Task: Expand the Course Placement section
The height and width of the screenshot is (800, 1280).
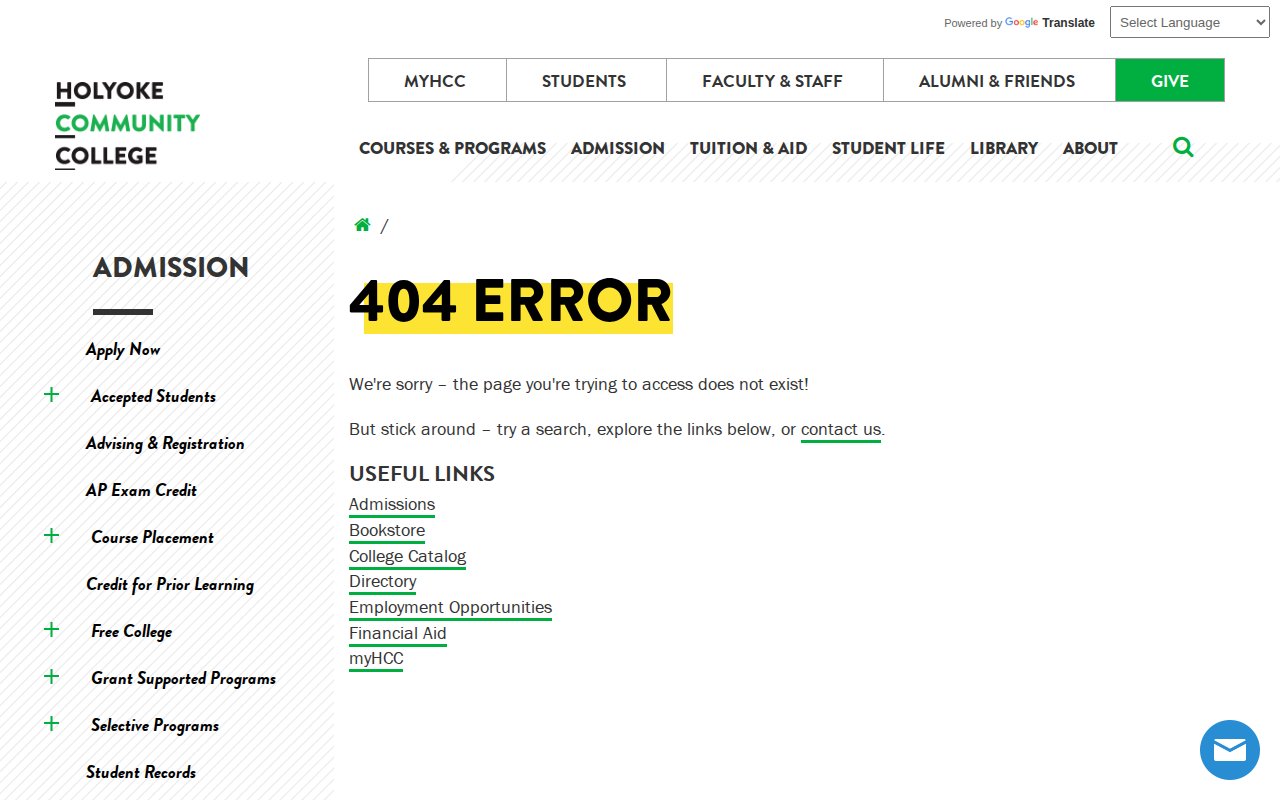Action: (52, 536)
